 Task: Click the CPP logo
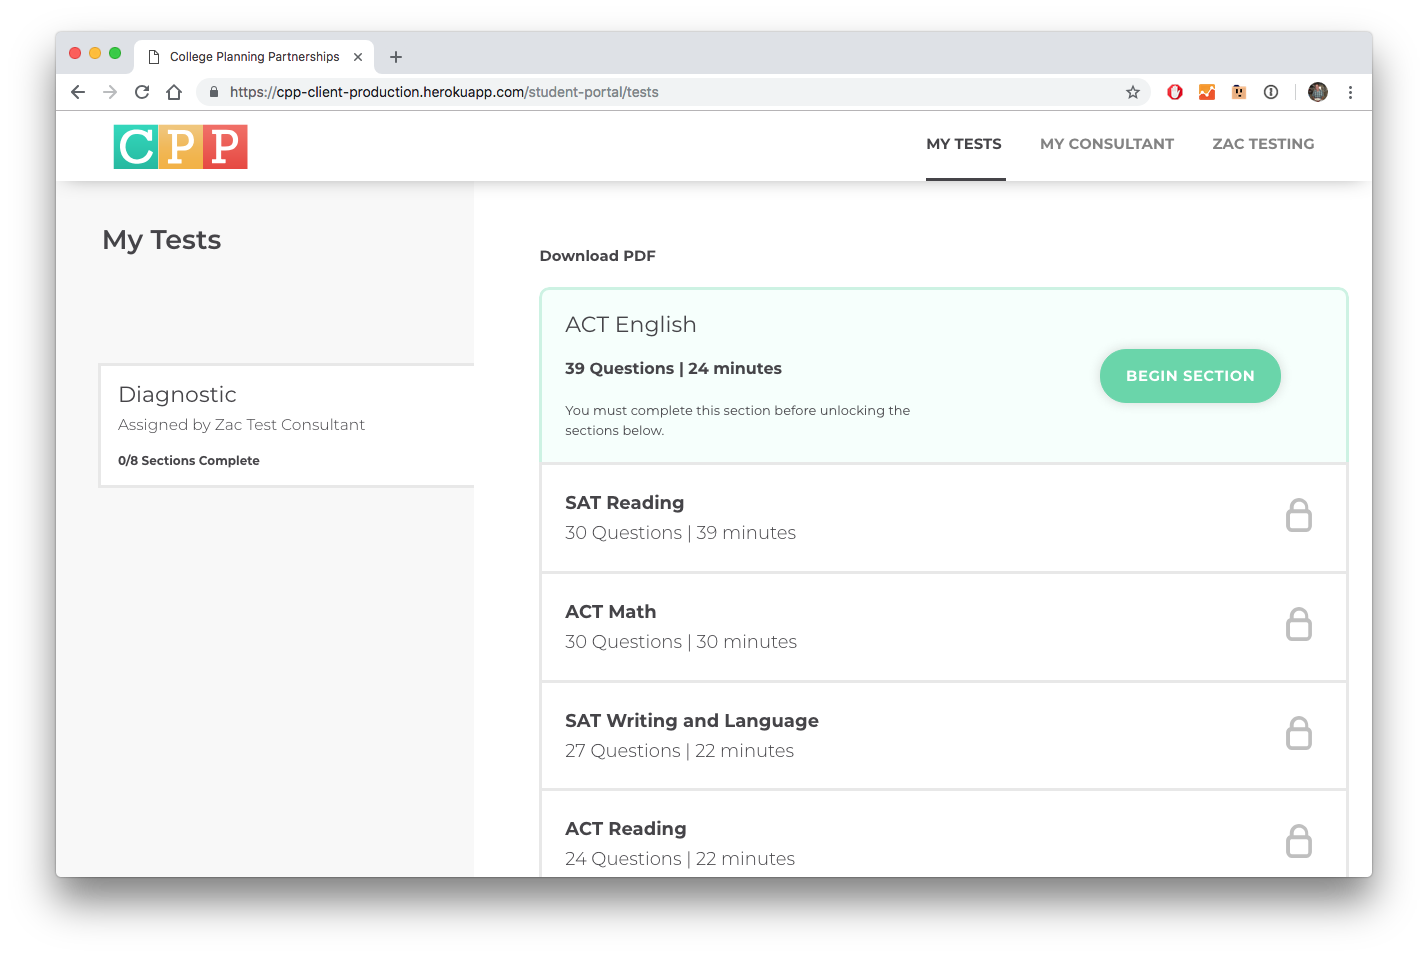coord(181,146)
